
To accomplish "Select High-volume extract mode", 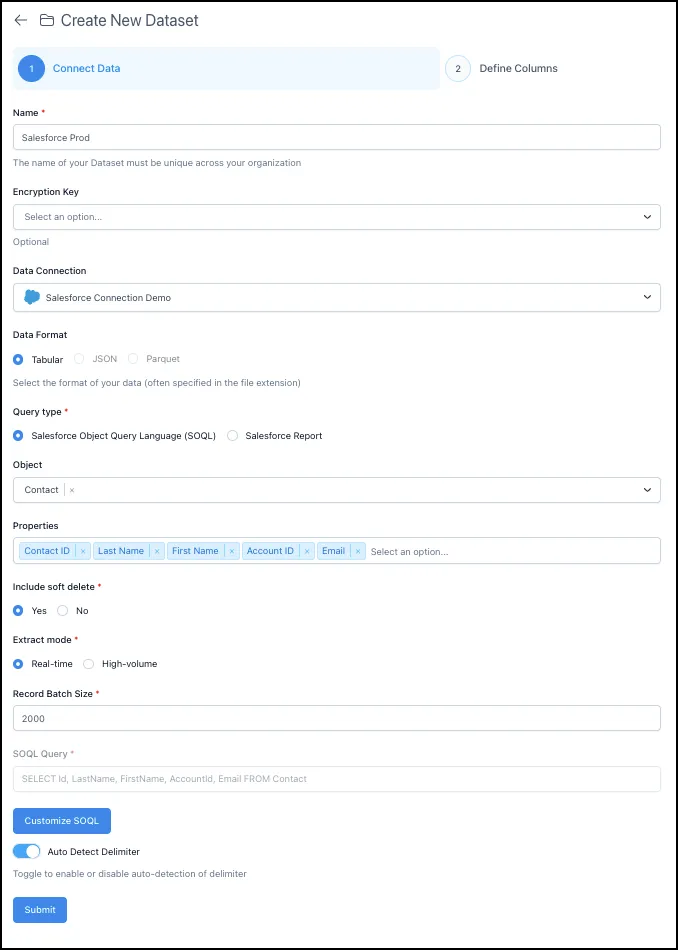I will pyautogui.click(x=88, y=664).
